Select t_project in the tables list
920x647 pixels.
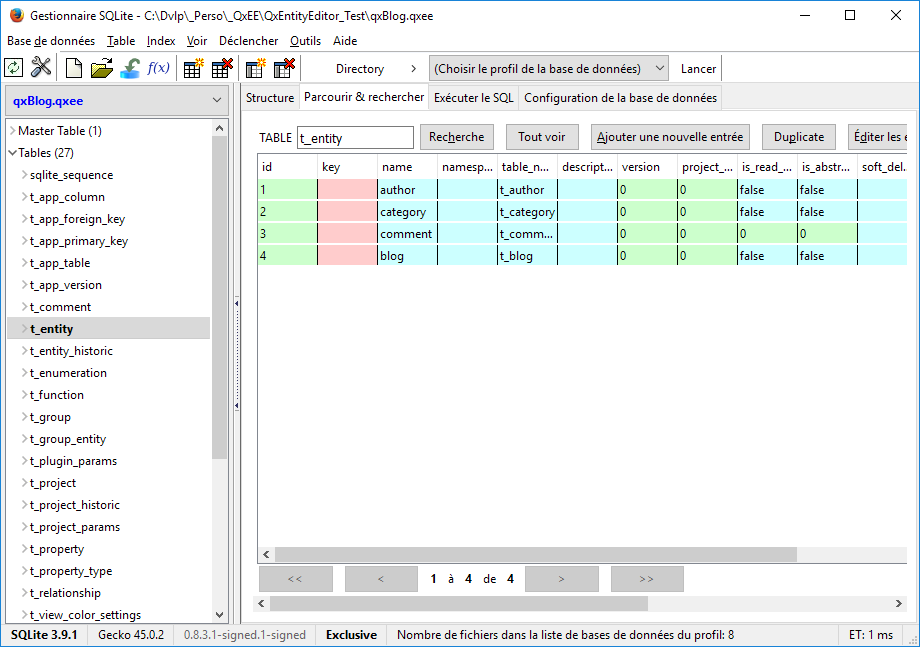53,483
